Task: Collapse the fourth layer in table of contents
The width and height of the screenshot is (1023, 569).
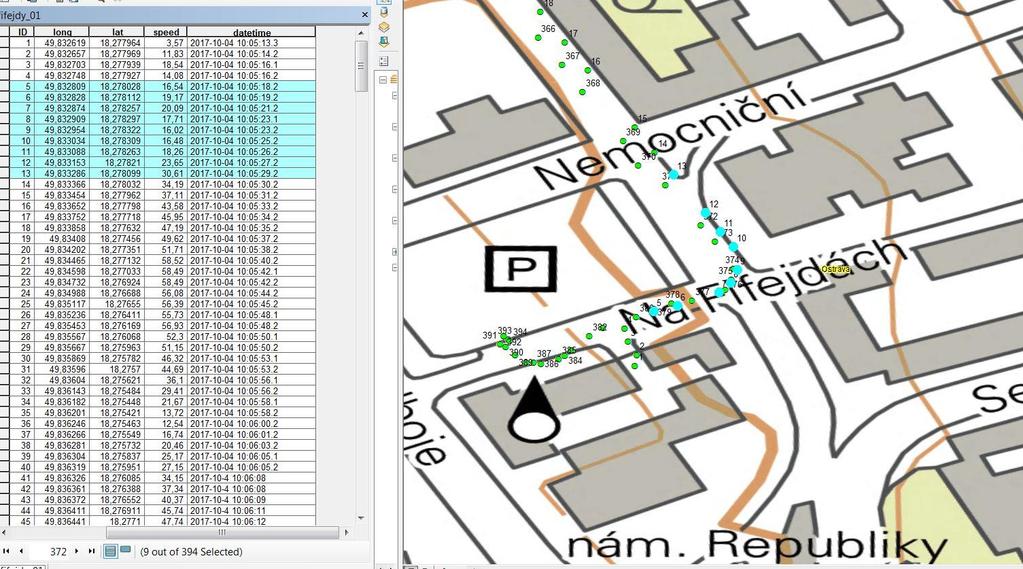Action: (x=394, y=189)
